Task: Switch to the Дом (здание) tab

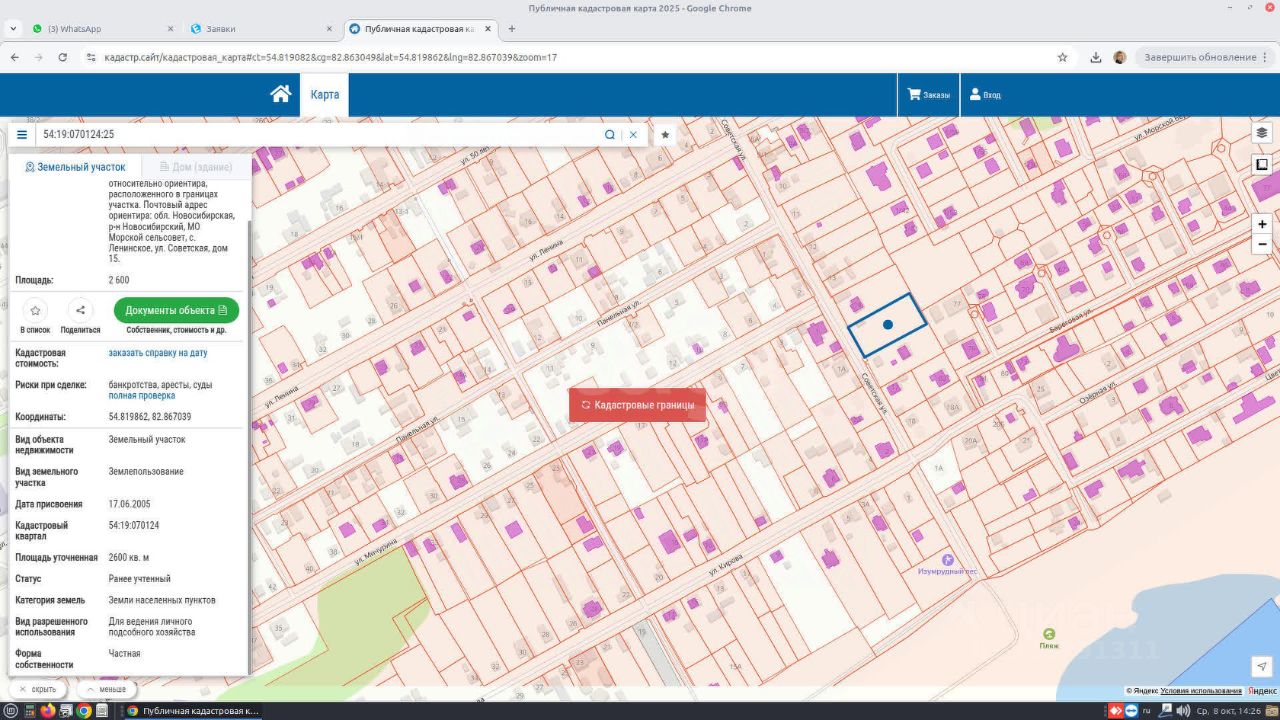Action: click(x=195, y=167)
